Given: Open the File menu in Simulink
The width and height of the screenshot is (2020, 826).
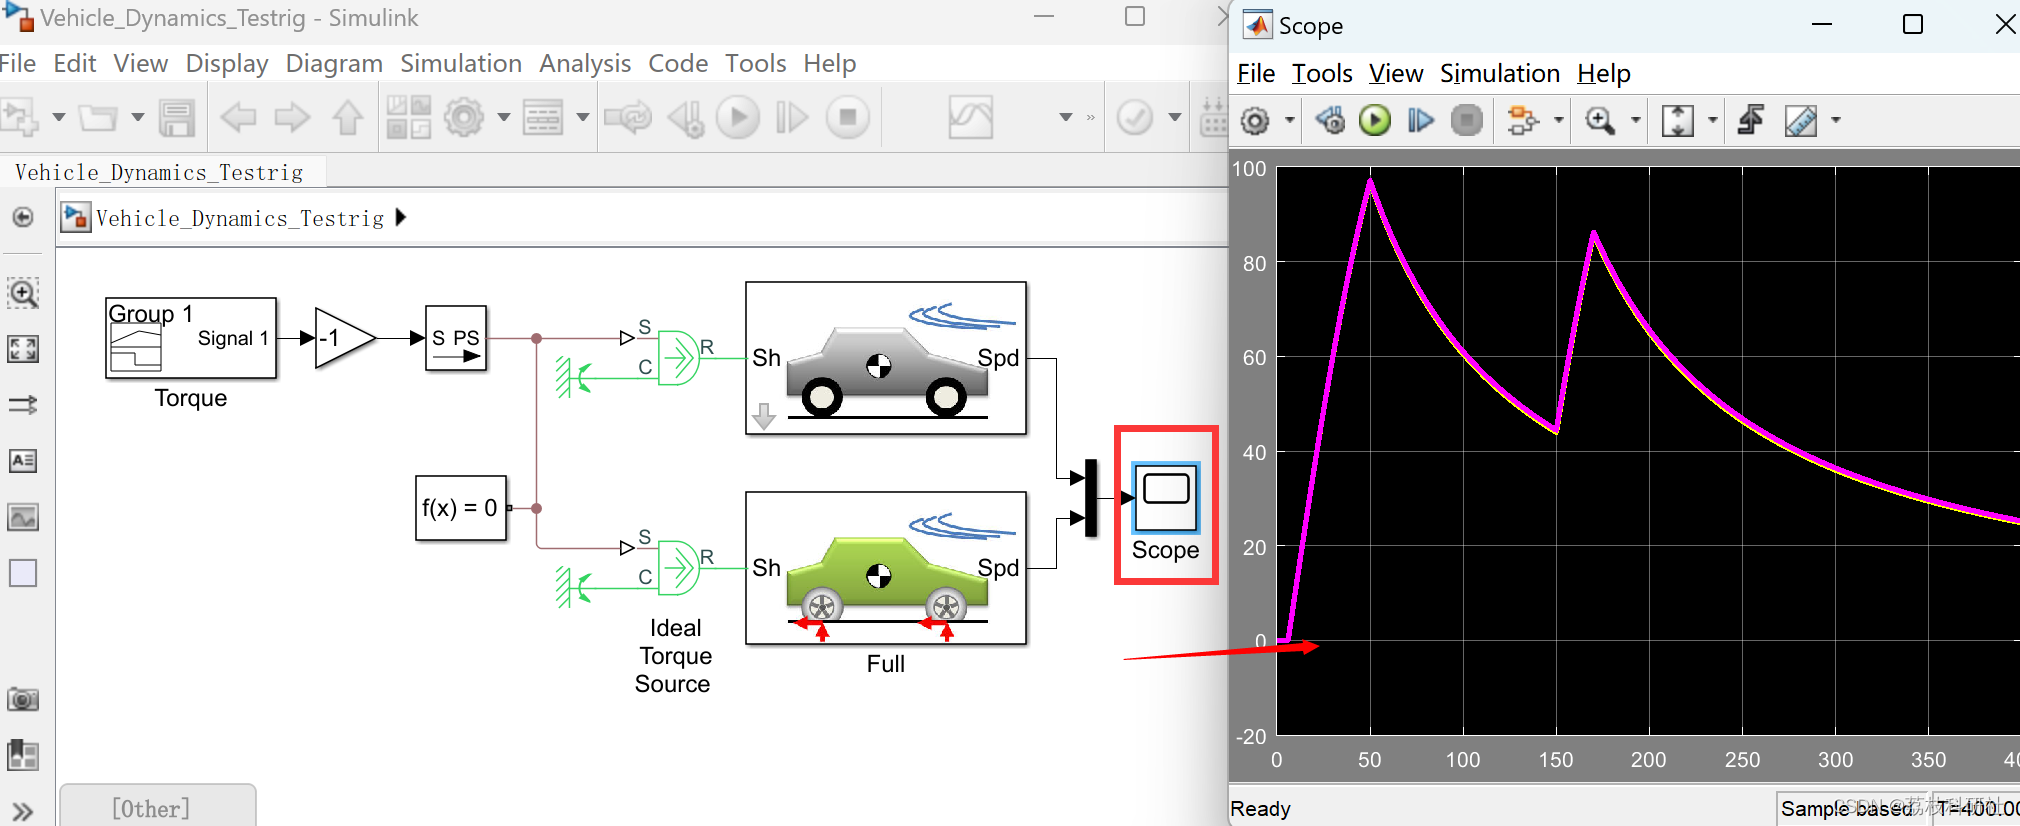Looking at the screenshot, I should tap(18, 63).
